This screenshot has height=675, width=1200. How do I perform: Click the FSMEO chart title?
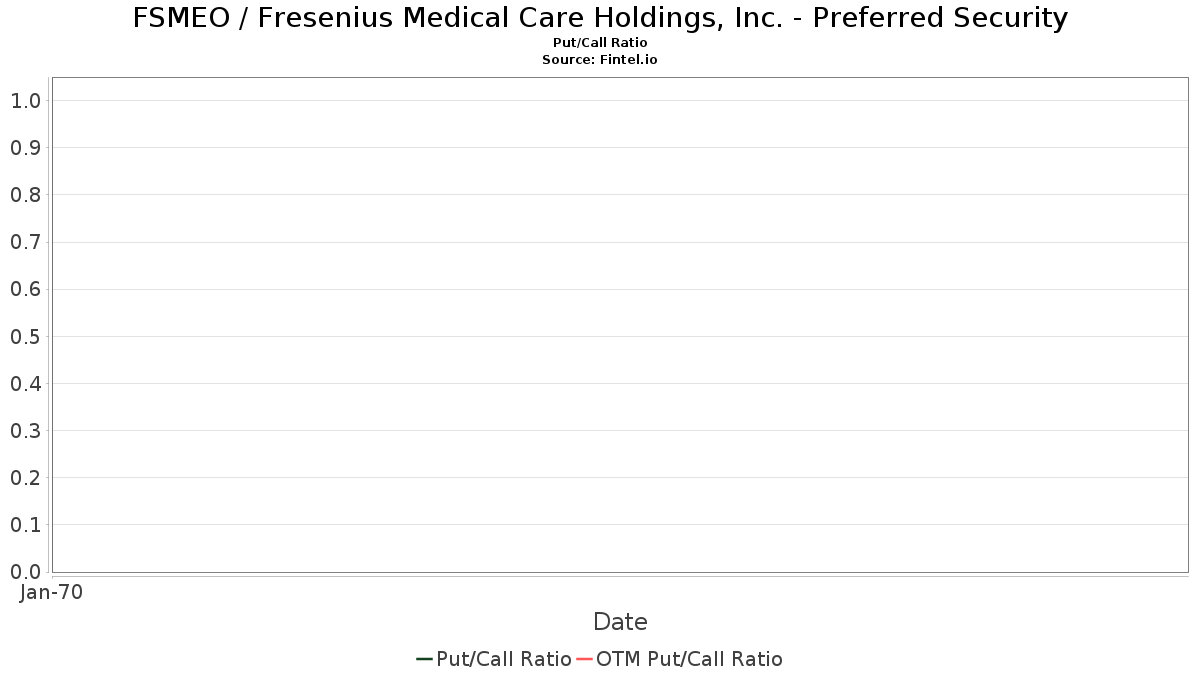(x=600, y=18)
